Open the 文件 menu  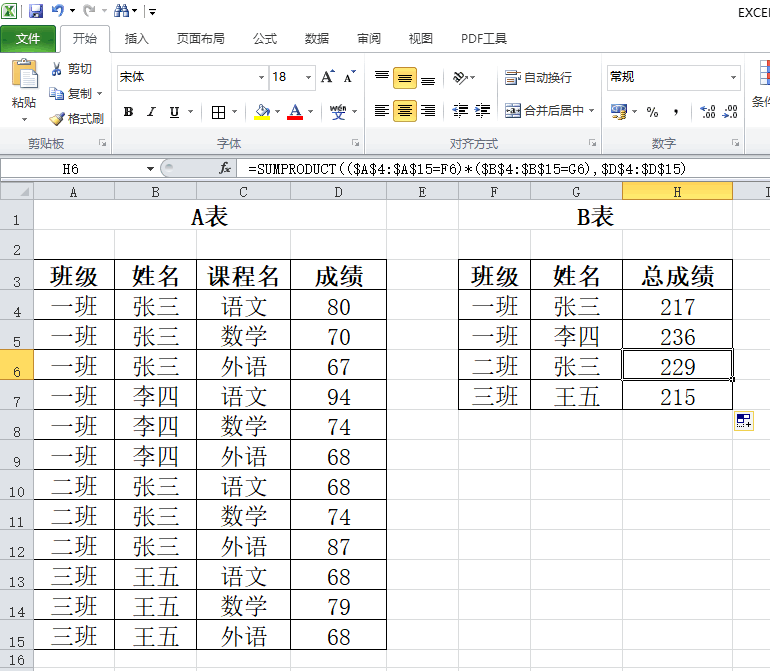(x=28, y=39)
